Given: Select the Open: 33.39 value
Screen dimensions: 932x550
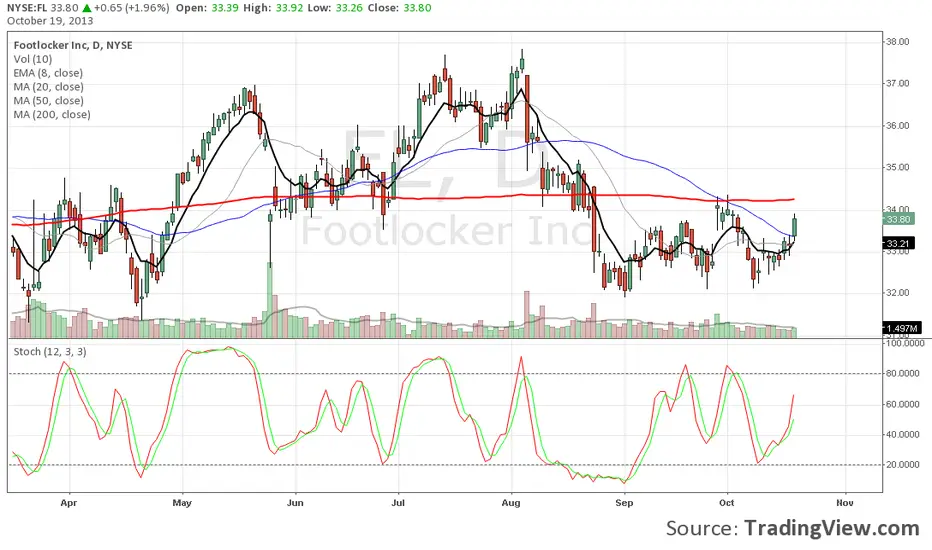Looking at the screenshot, I should [x=205, y=8].
